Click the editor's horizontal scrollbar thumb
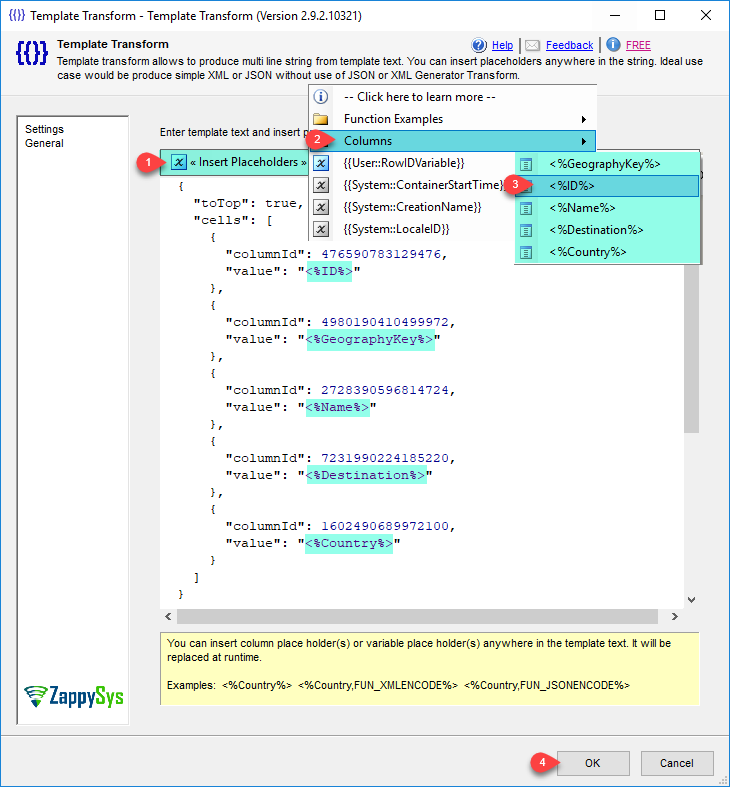The width and height of the screenshot is (730, 787). point(417,616)
